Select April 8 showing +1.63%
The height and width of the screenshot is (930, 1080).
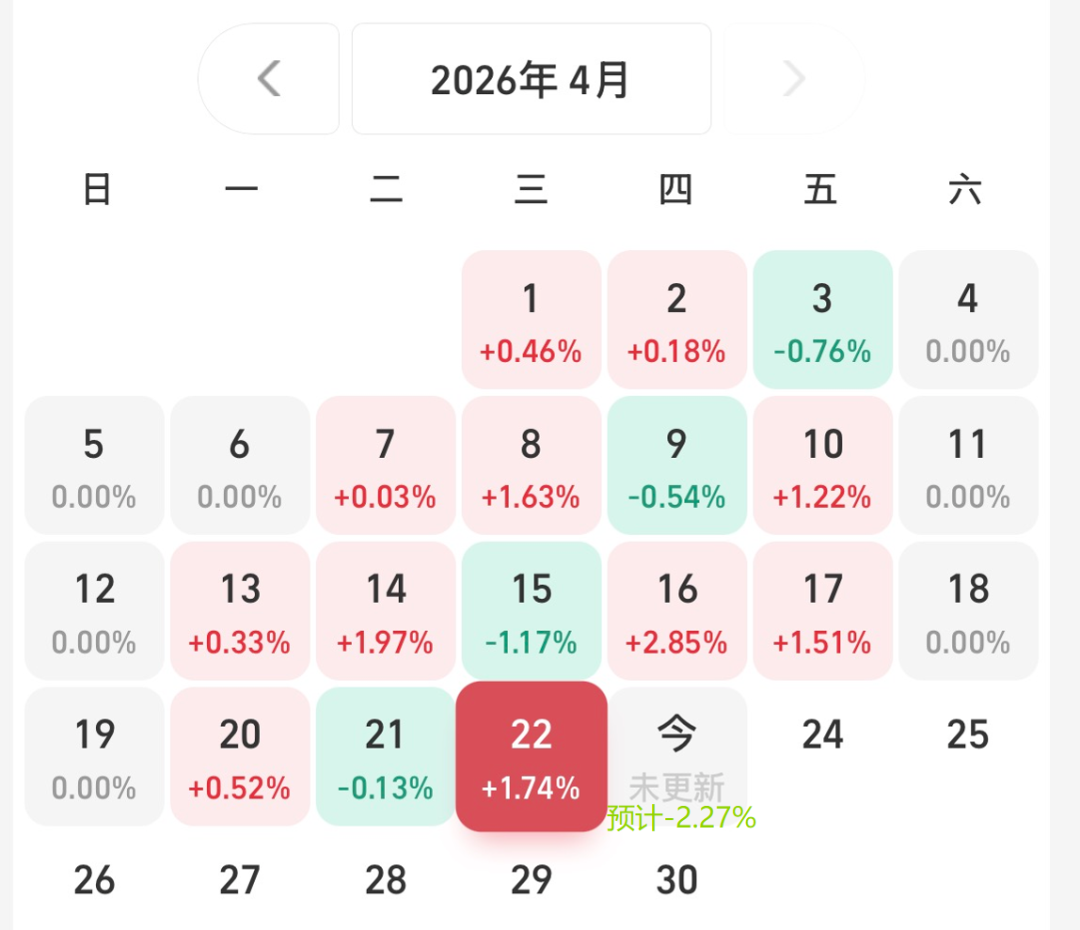tap(531, 465)
